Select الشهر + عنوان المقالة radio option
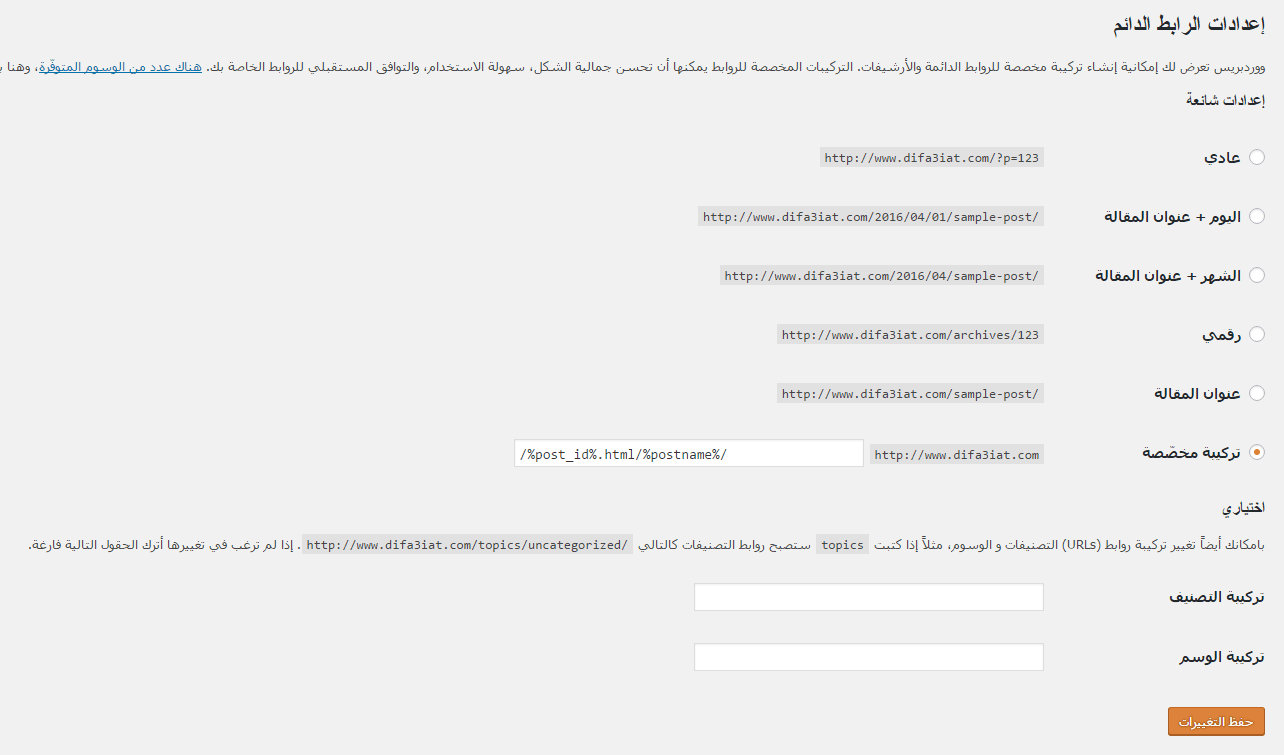The height and width of the screenshot is (755, 1284). [1257, 275]
